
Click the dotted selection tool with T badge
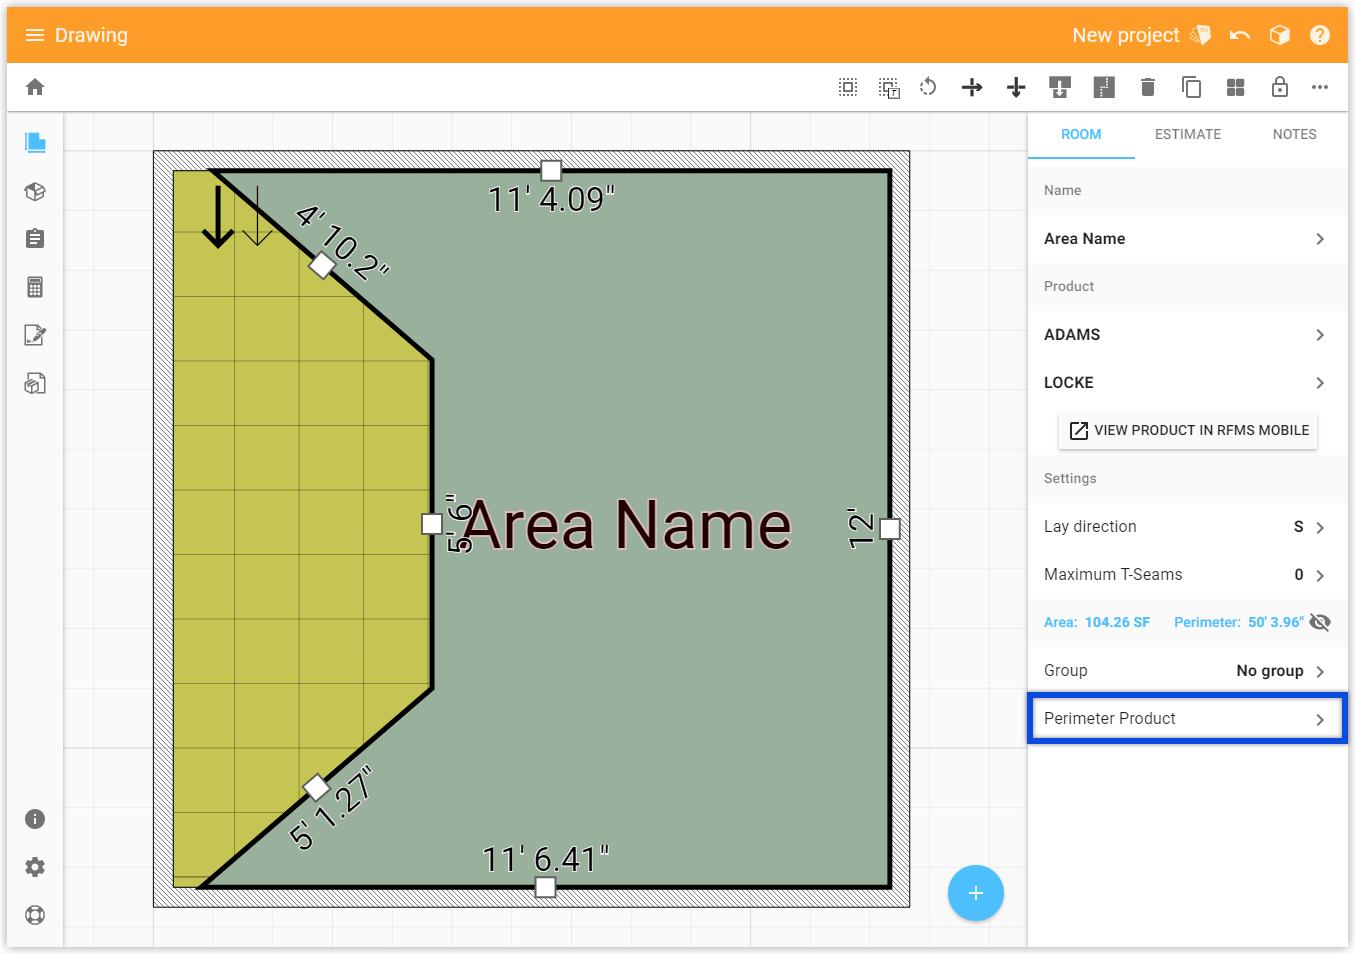tap(889, 88)
